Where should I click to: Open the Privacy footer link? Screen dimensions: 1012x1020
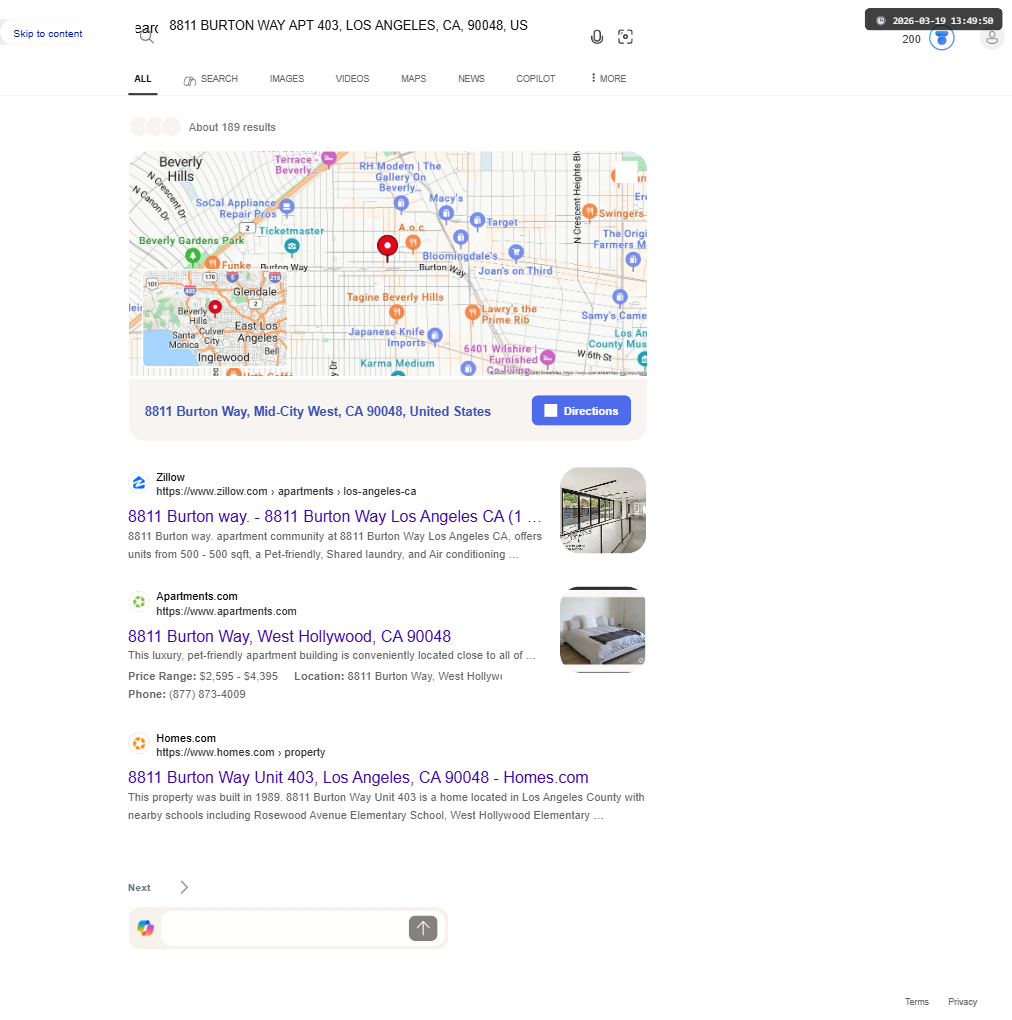(x=963, y=1002)
